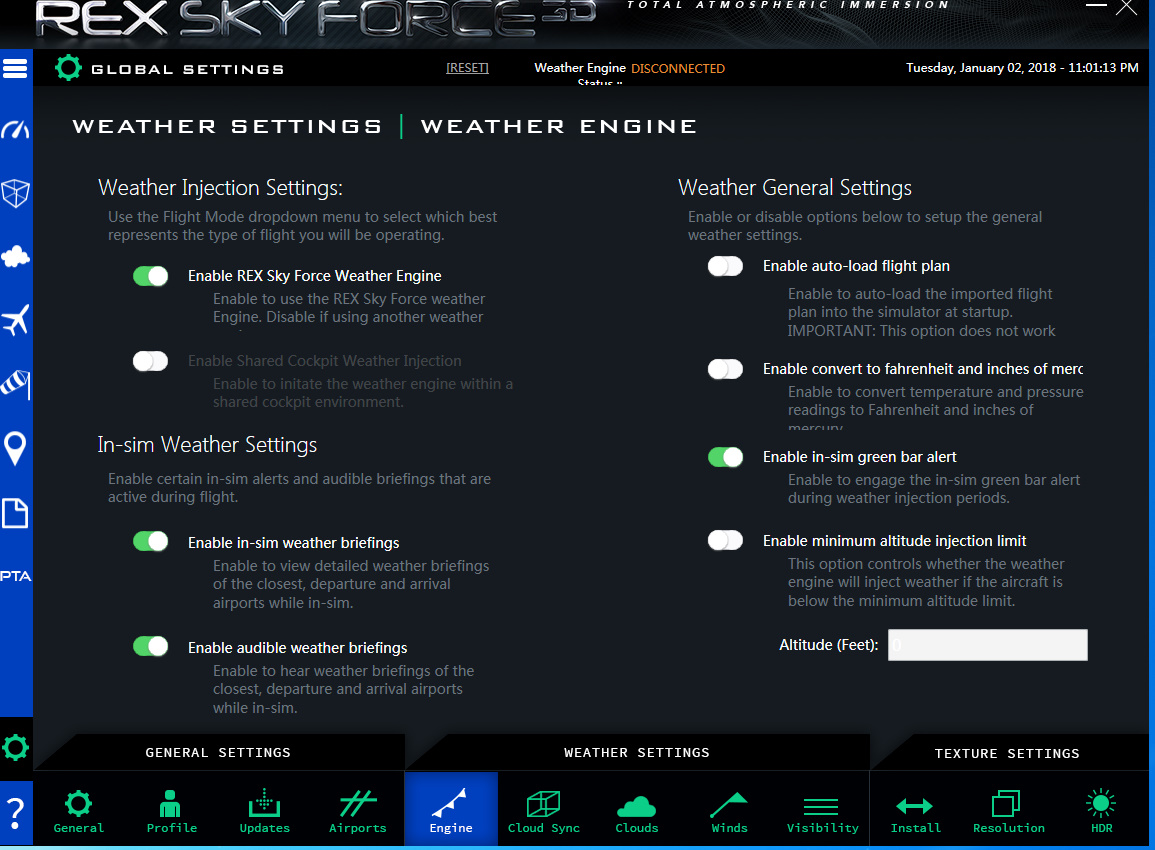This screenshot has width=1155, height=850.
Task: Open the 3D cube sidebar icon
Action: pyautogui.click(x=15, y=194)
